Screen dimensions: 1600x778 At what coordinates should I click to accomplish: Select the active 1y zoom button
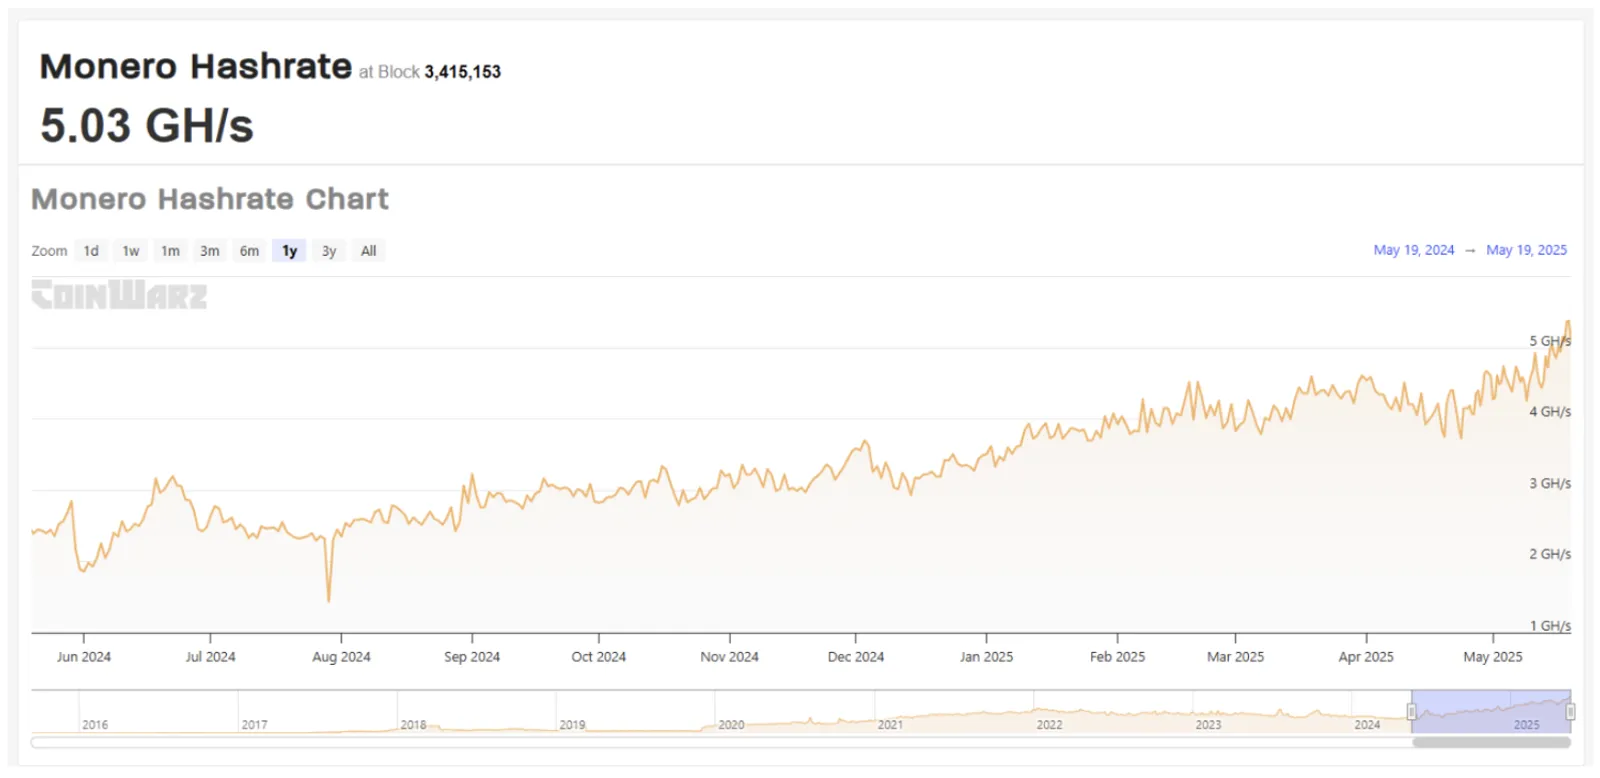[x=289, y=251]
